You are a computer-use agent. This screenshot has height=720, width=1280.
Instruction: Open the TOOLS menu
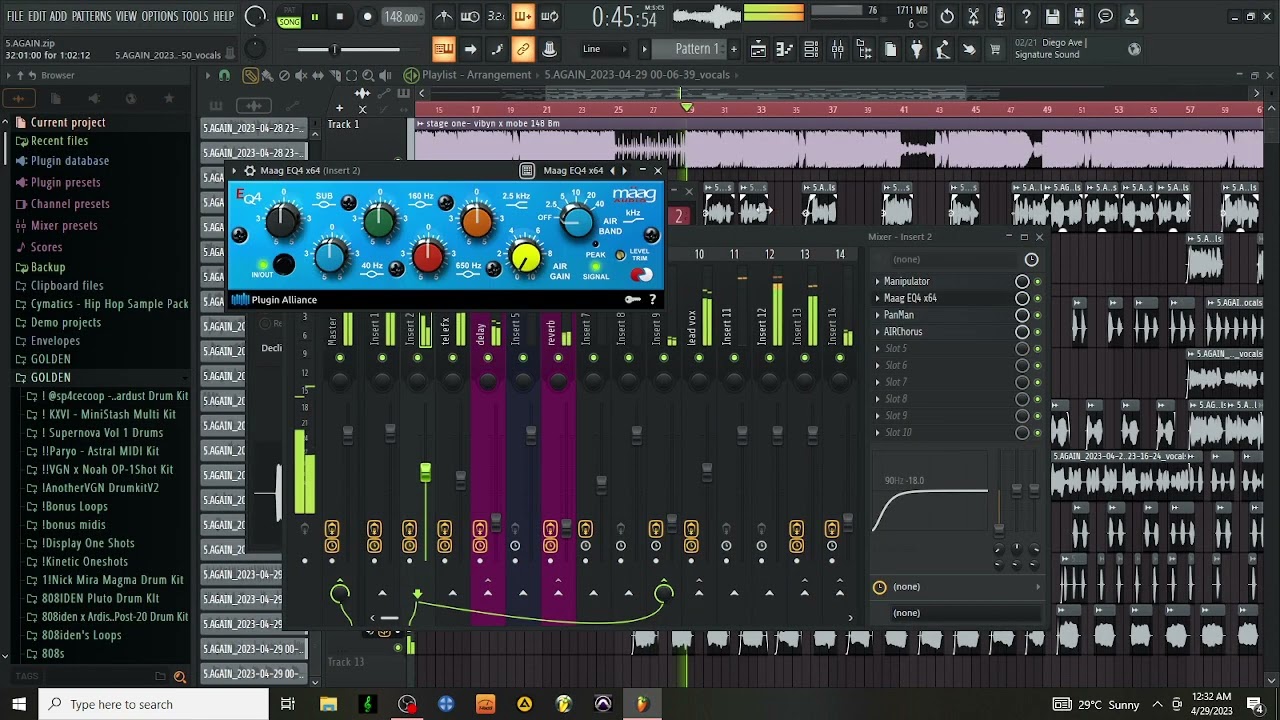195,16
